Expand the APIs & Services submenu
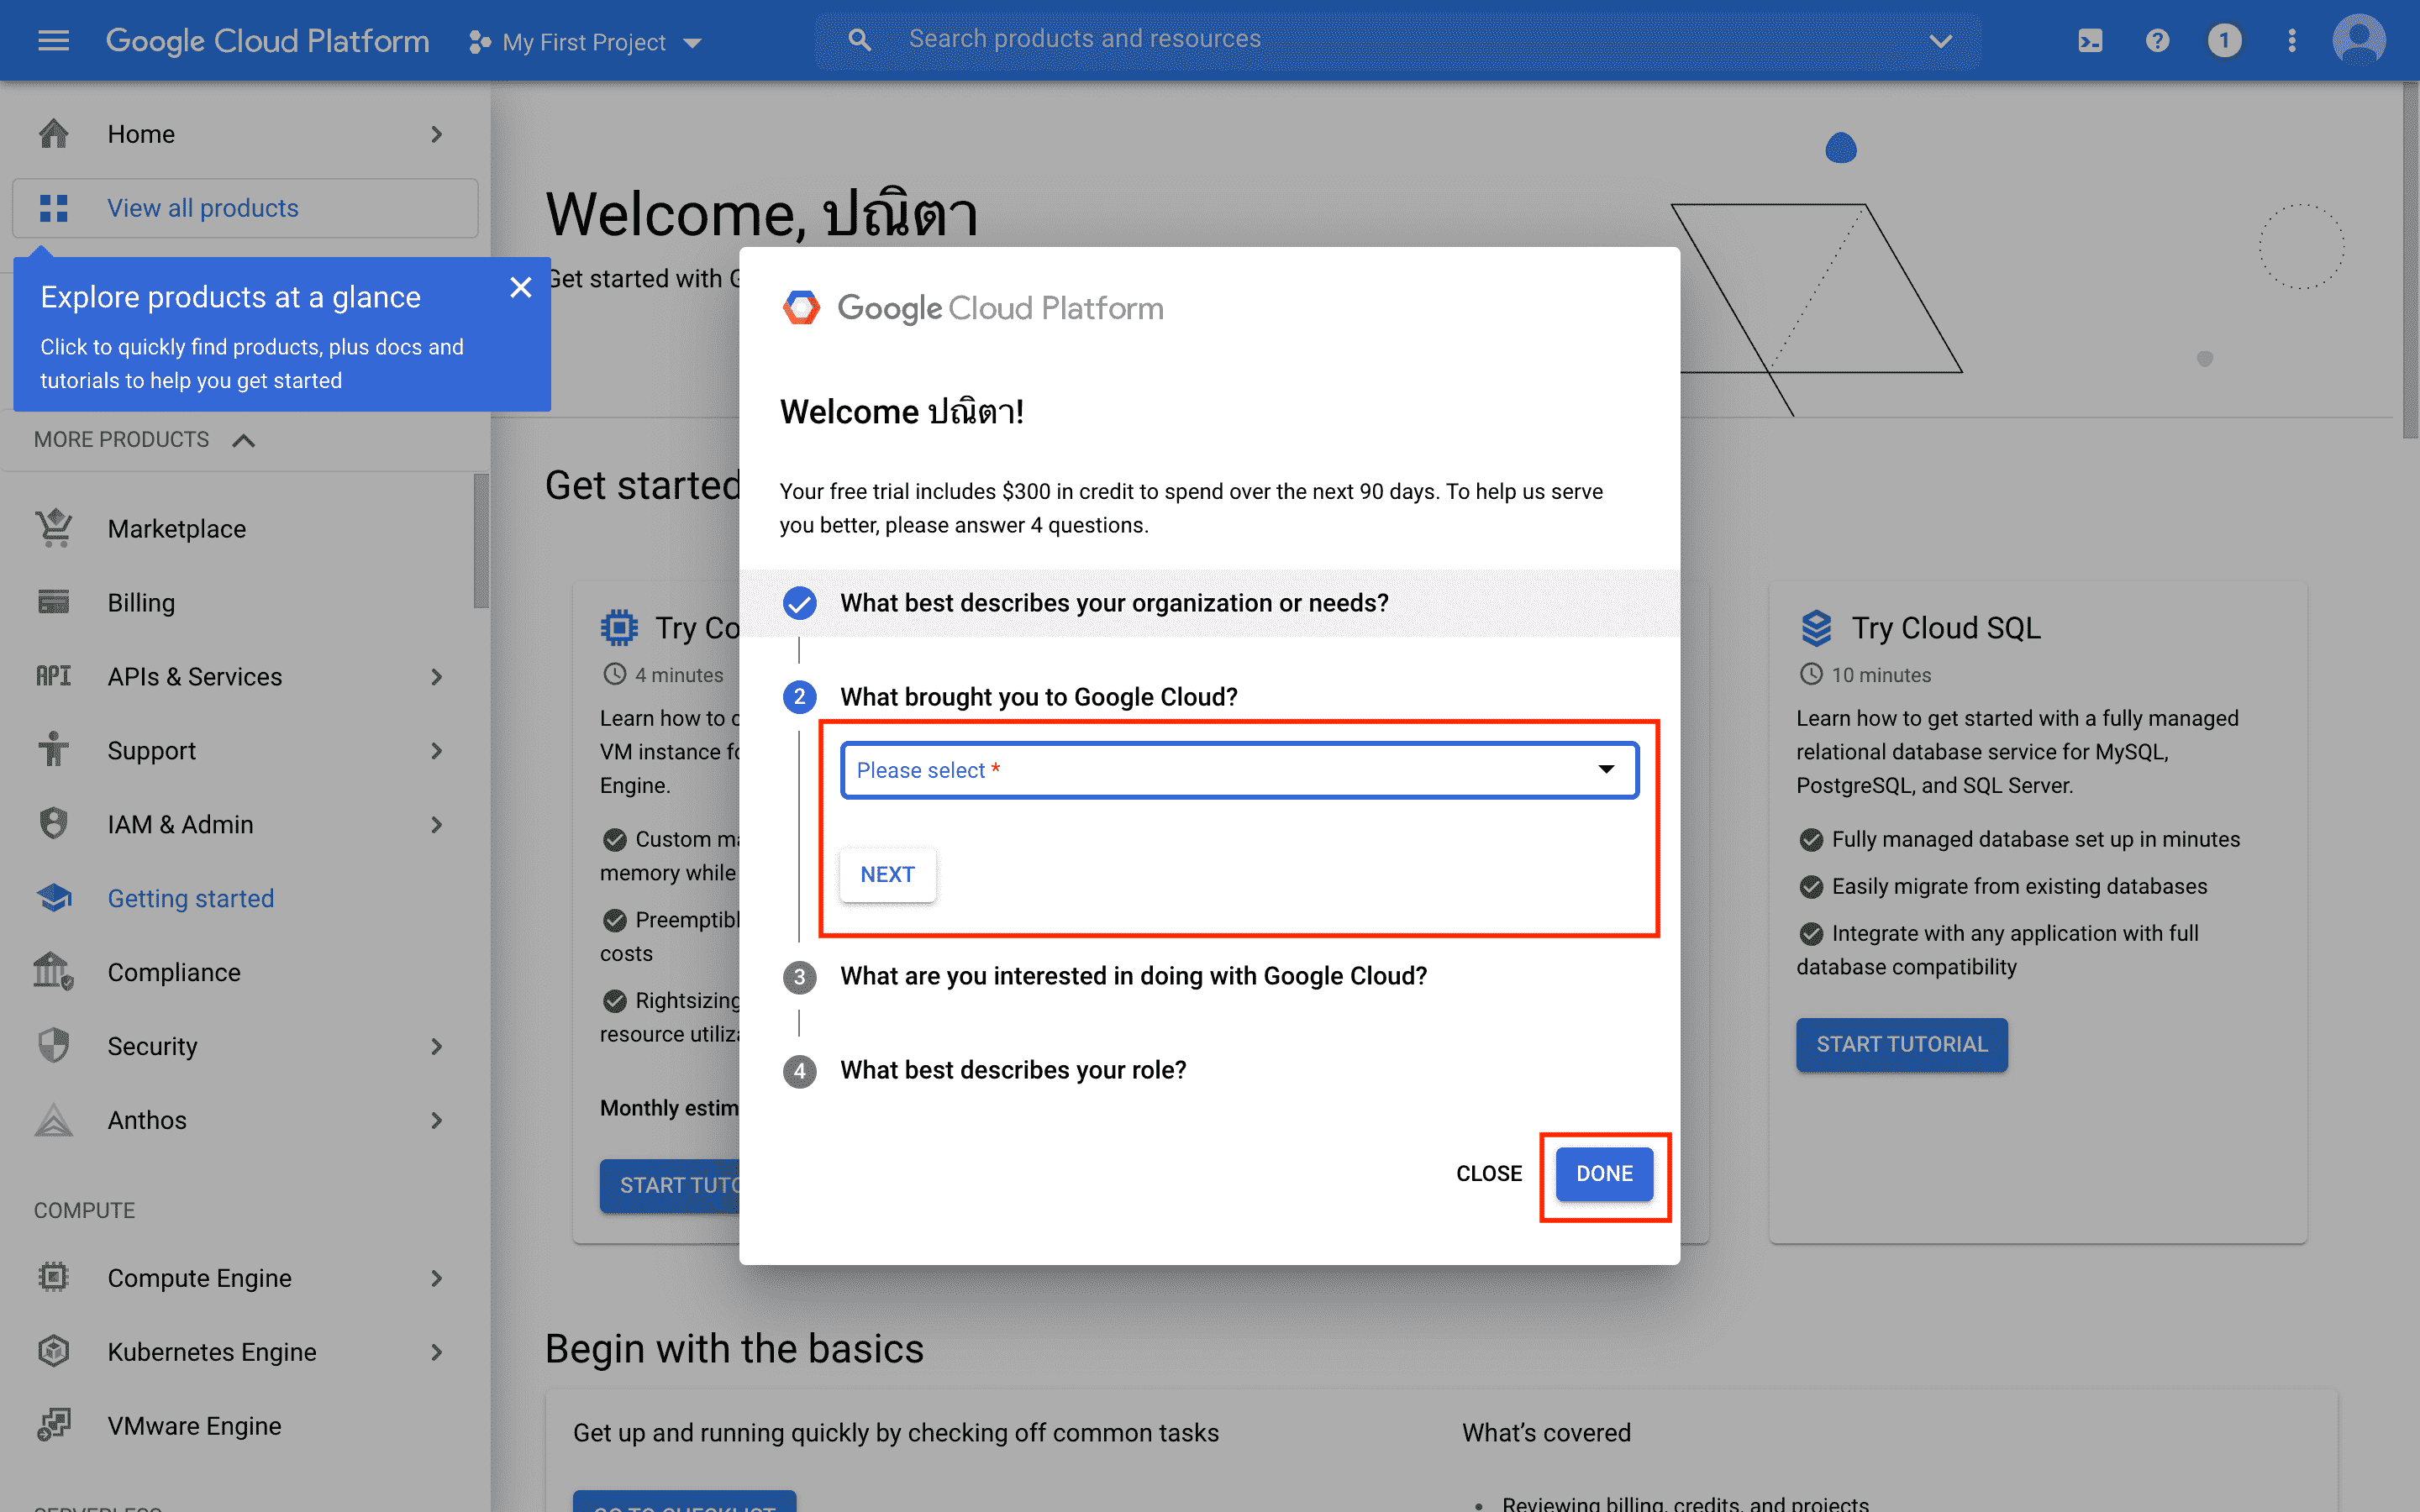 437,677
